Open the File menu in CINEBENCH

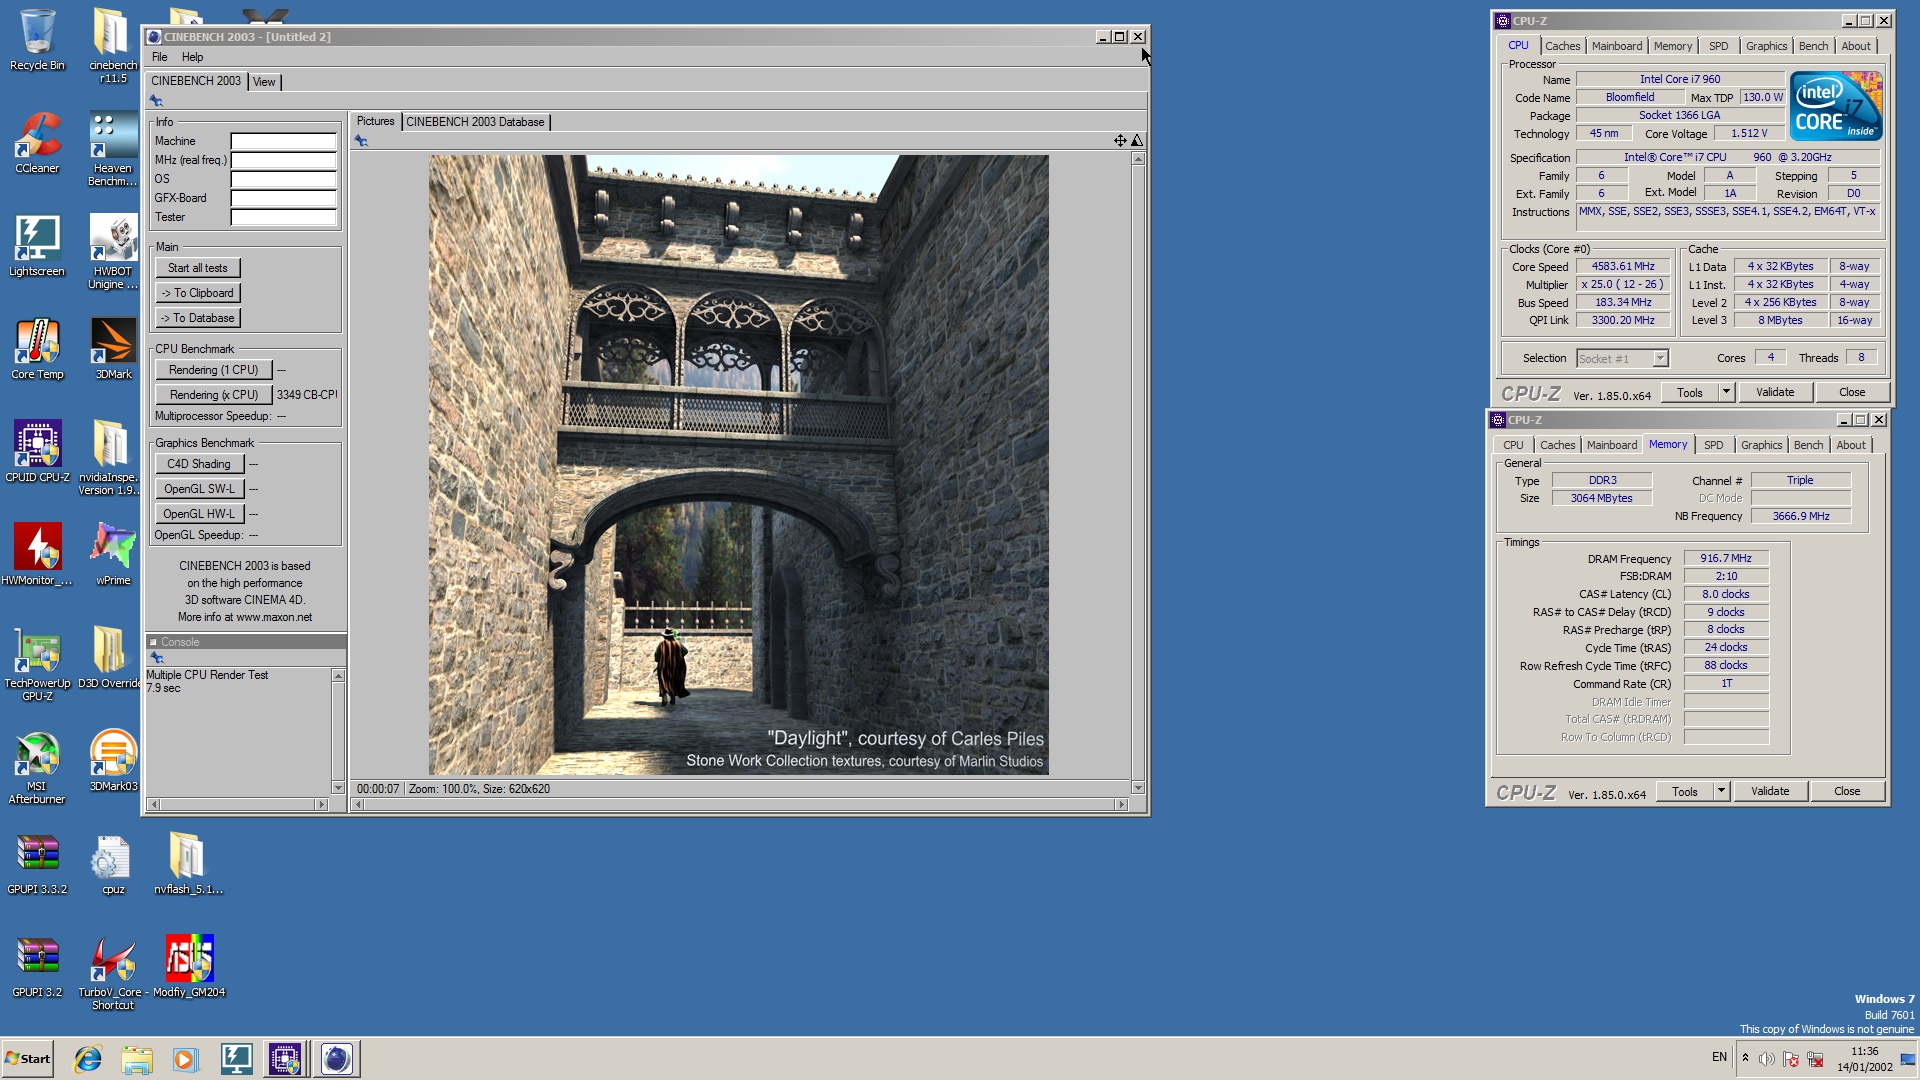pos(160,57)
